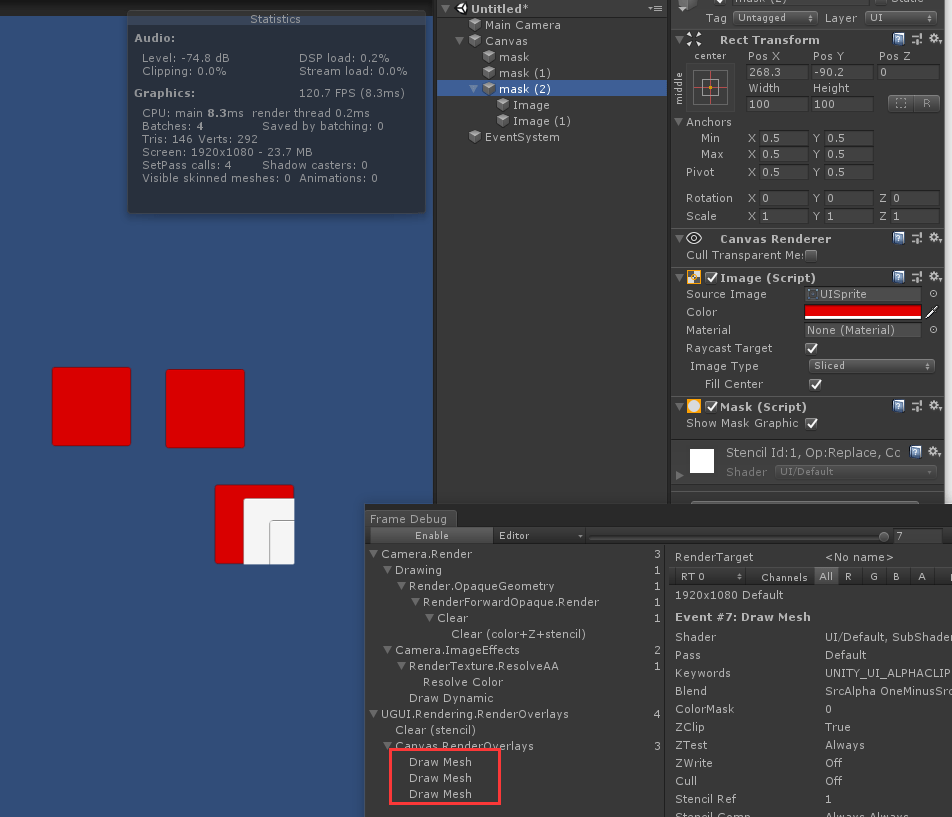
Task: Select Frame Debug tab
Action: [409, 519]
